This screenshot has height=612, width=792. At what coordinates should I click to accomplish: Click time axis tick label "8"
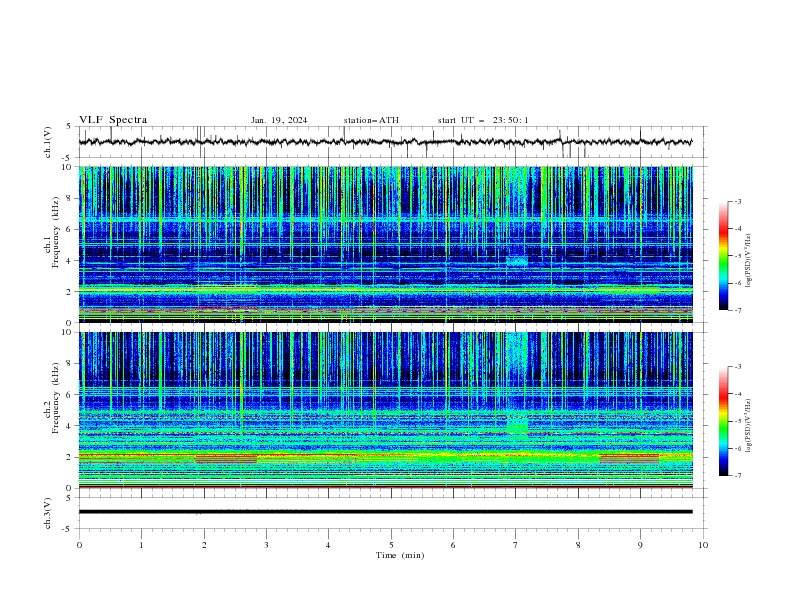click(x=578, y=545)
